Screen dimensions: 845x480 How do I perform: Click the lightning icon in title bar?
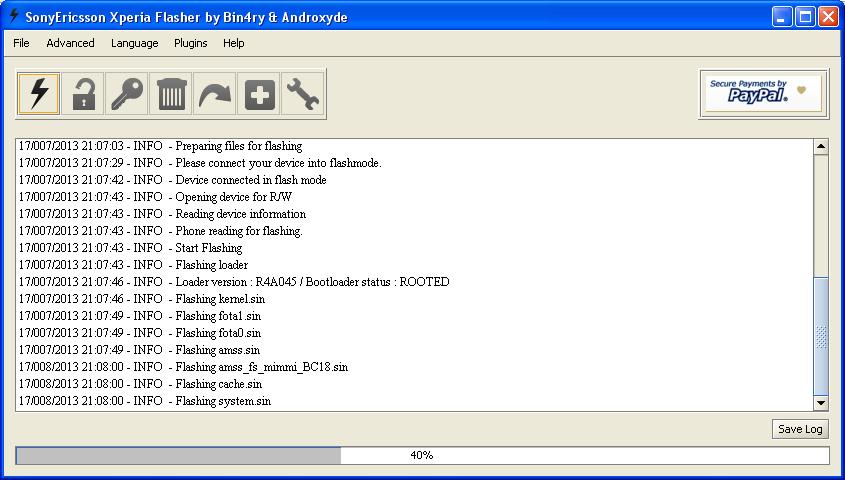tap(14, 16)
